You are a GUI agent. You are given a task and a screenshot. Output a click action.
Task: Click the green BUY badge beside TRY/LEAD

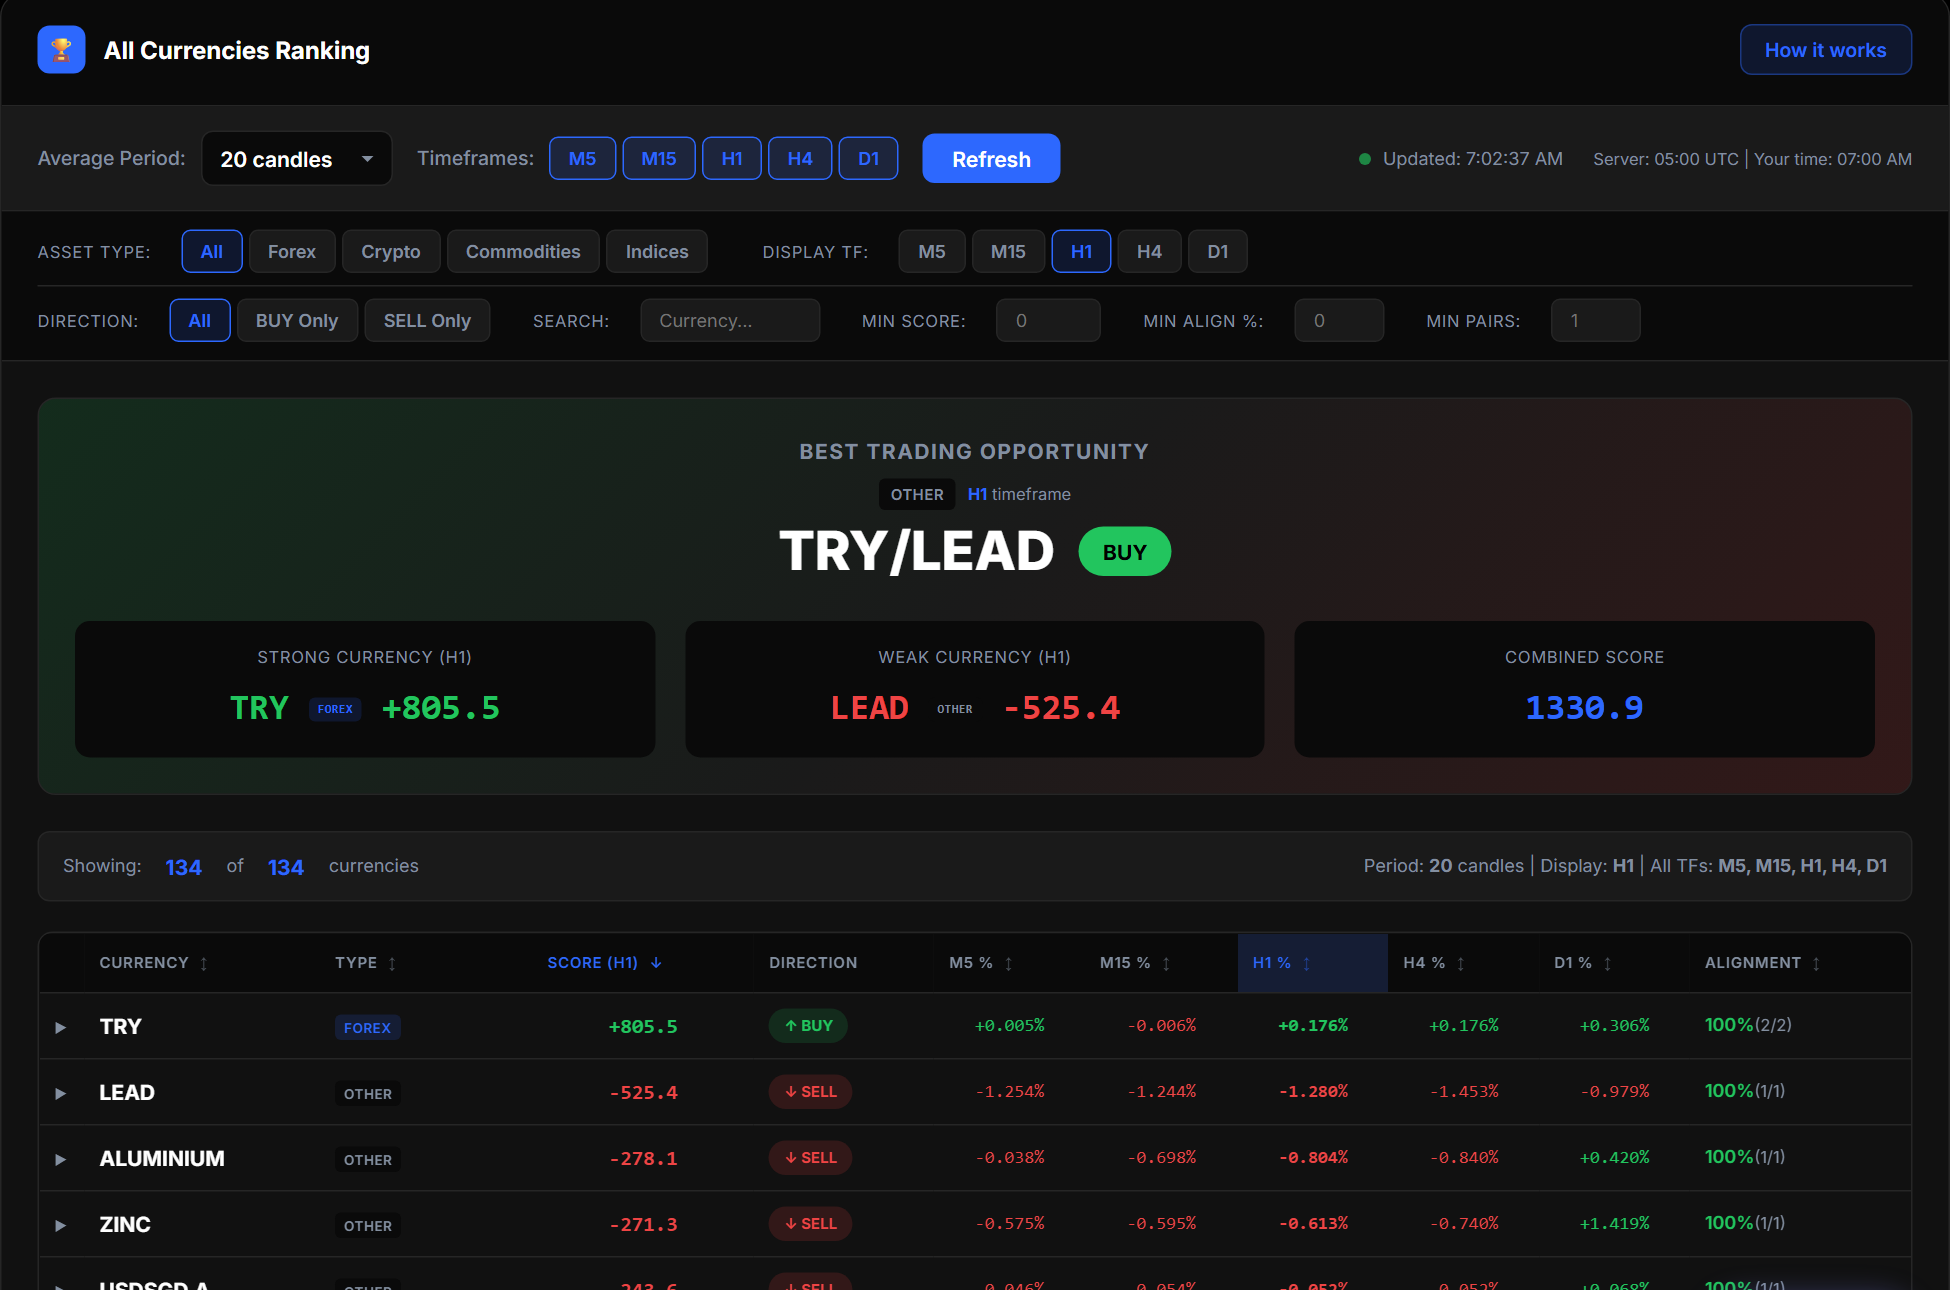click(x=1125, y=552)
